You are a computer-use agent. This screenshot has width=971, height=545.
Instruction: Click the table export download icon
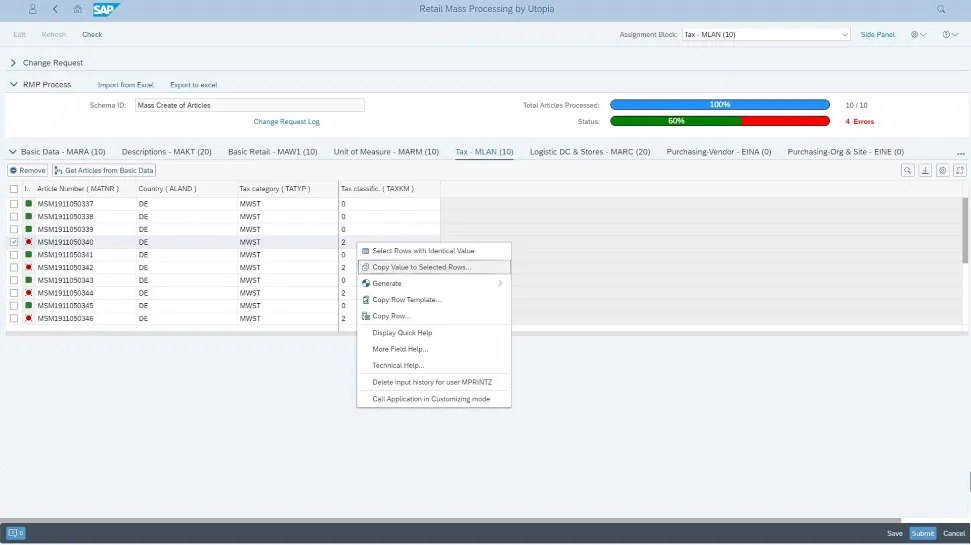(925, 171)
